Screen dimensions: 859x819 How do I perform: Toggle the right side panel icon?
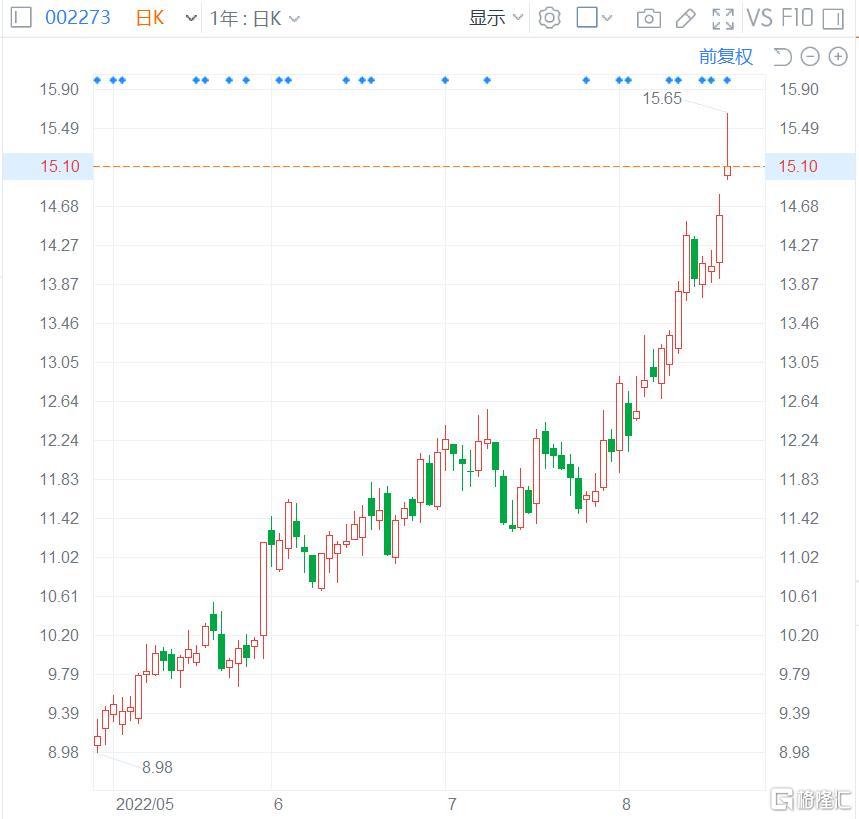(x=833, y=19)
